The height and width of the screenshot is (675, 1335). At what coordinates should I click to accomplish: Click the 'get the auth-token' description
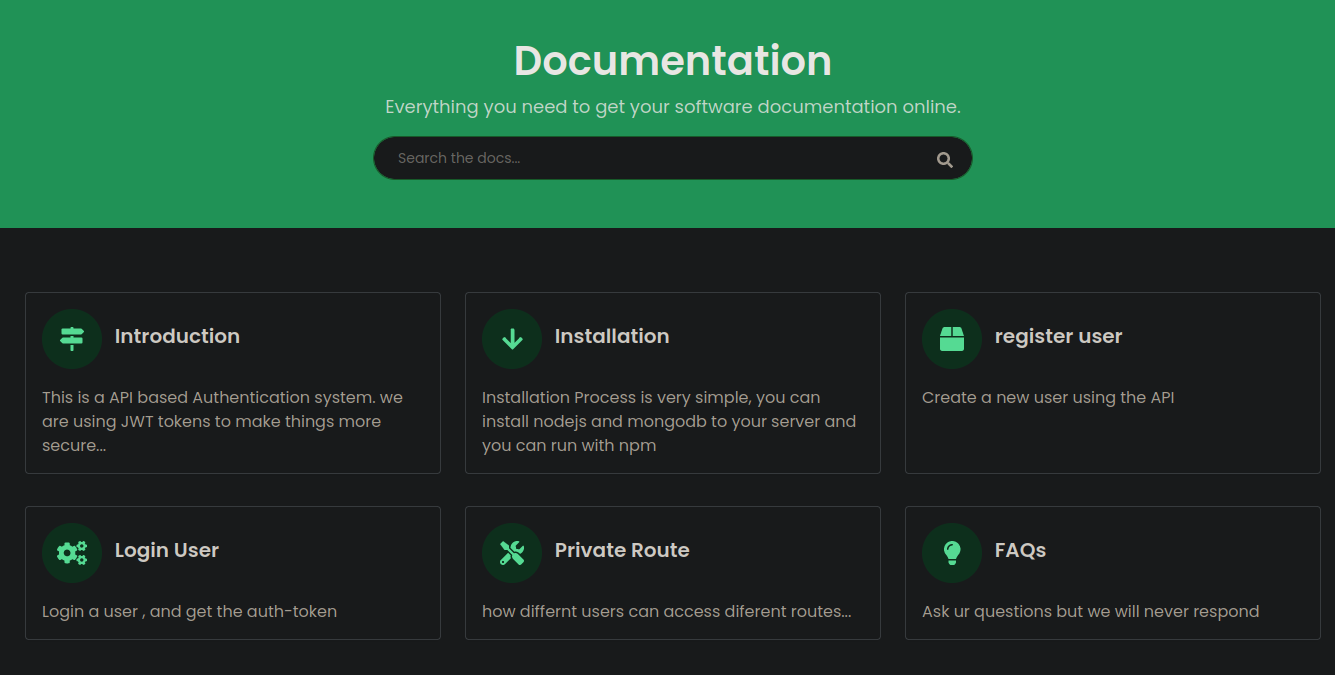[x=189, y=612]
